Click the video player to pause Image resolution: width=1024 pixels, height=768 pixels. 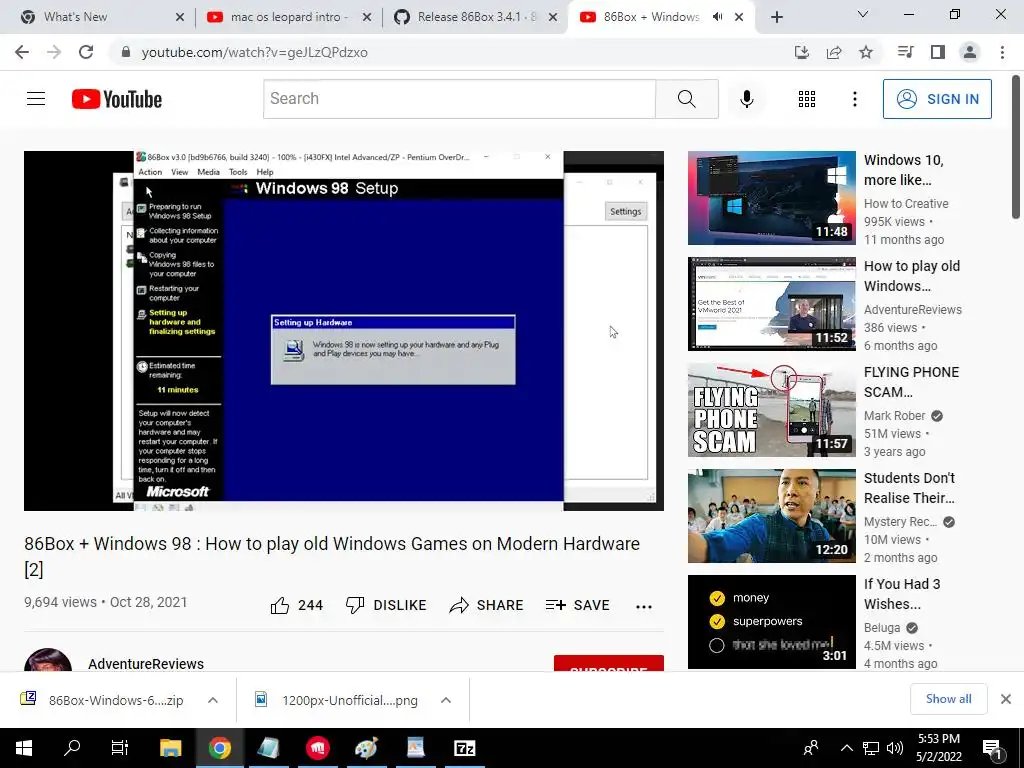pyautogui.click(x=344, y=330)
